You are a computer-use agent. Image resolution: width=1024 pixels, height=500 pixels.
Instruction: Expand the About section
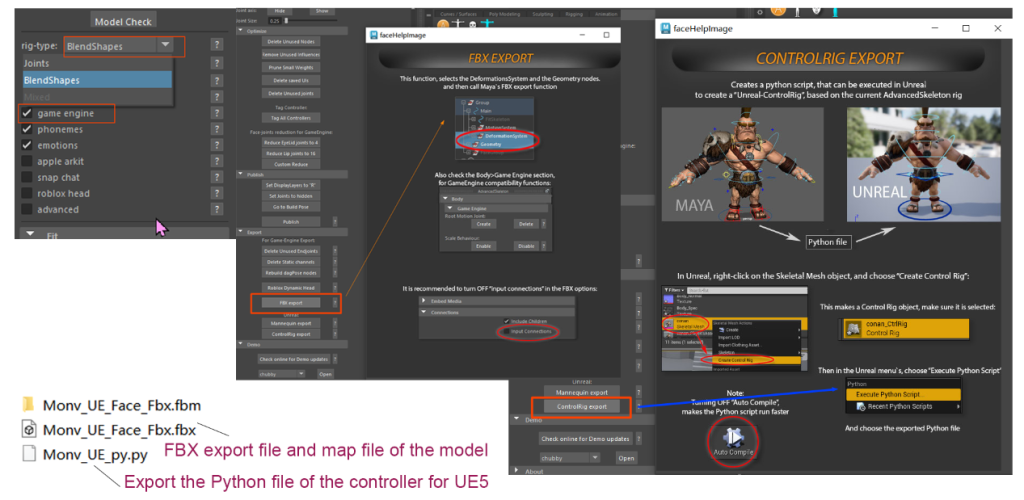(581, 471)
